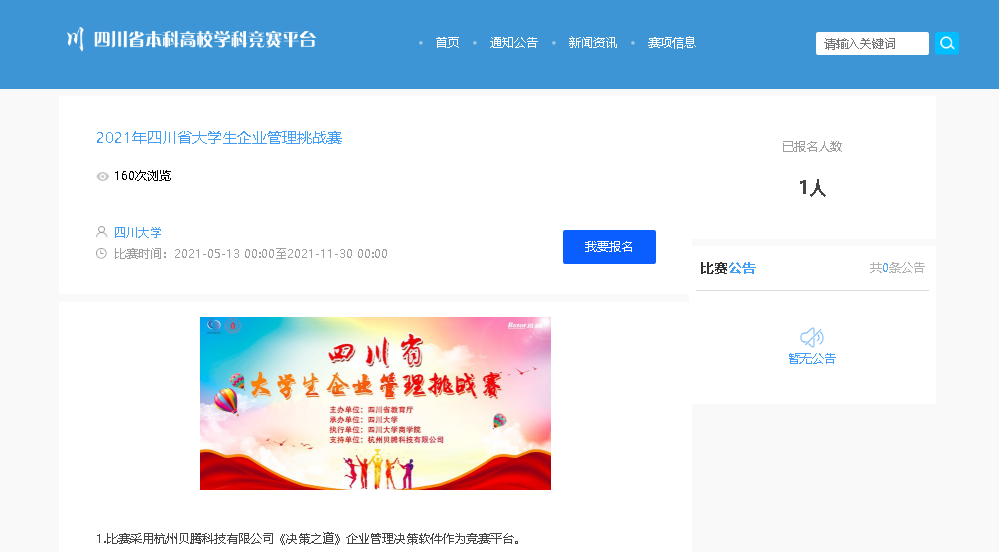This screenshot has height=552, width=999.
Task: Go to 通知公告 in the navigation
Action: click(514, 43)
